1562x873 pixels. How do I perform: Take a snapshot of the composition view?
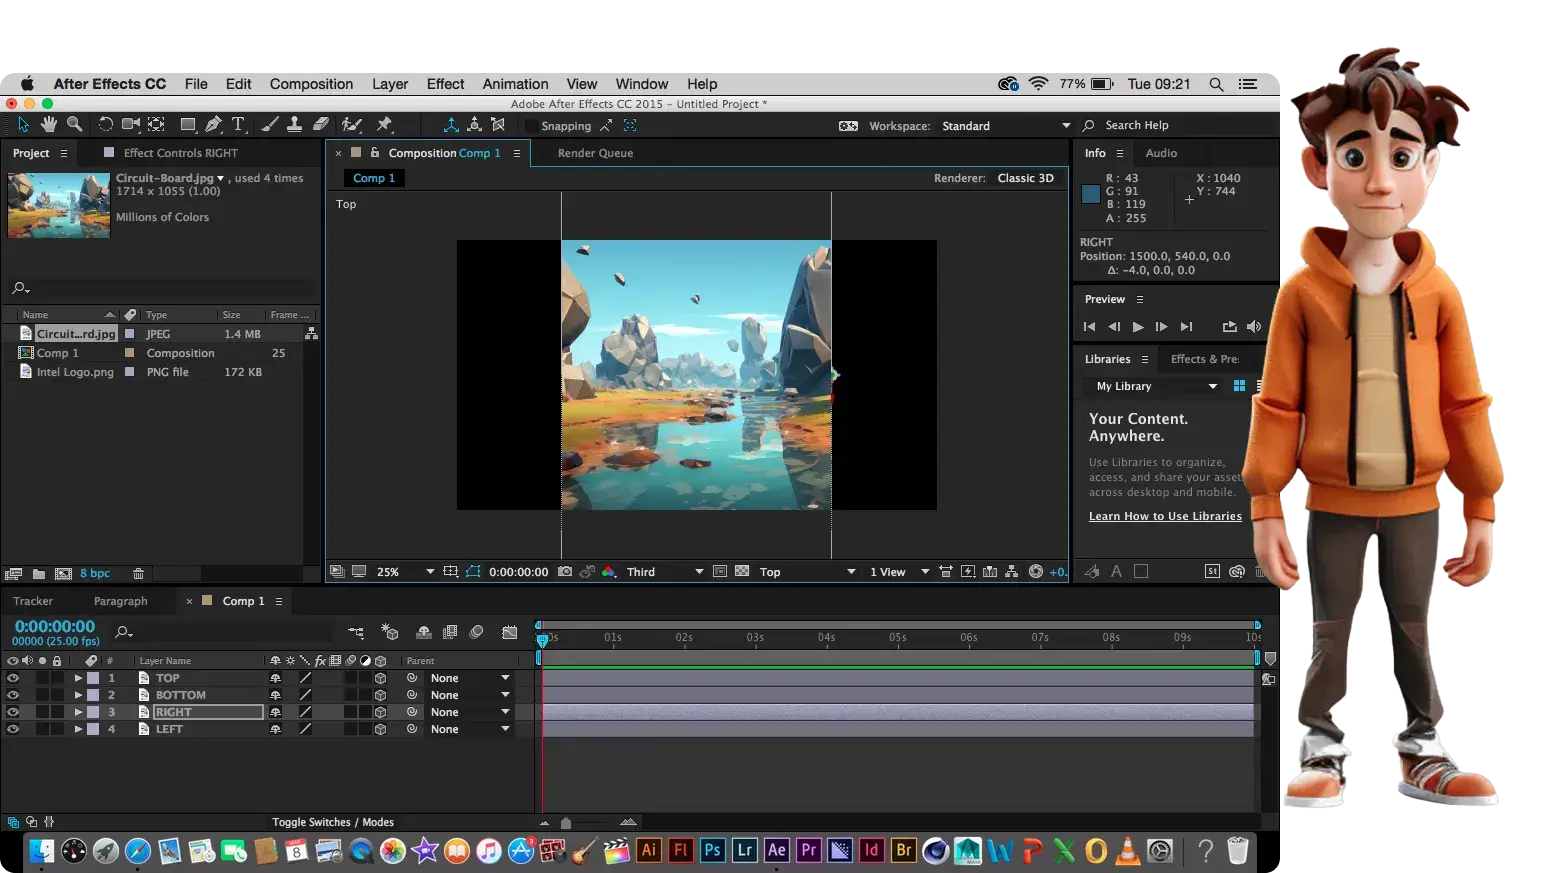[x=565, y=571]
